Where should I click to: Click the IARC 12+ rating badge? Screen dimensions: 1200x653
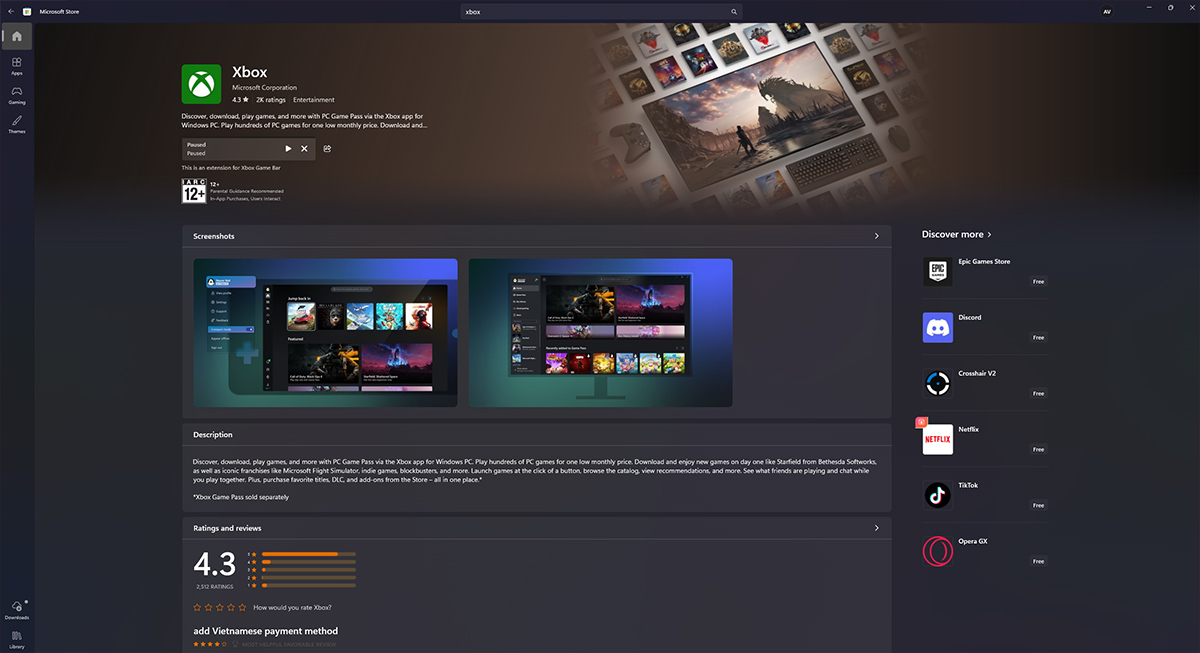pyautogui.click(x=194, y=191)
